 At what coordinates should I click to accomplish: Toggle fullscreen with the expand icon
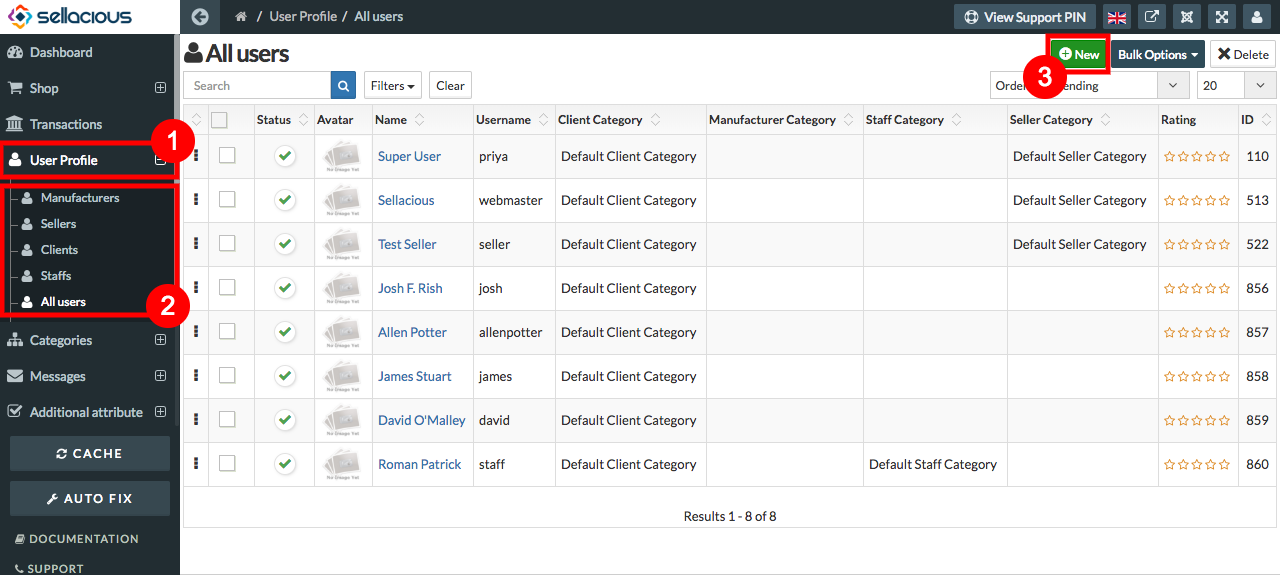pyautogui.click(x=1222, y=17)
